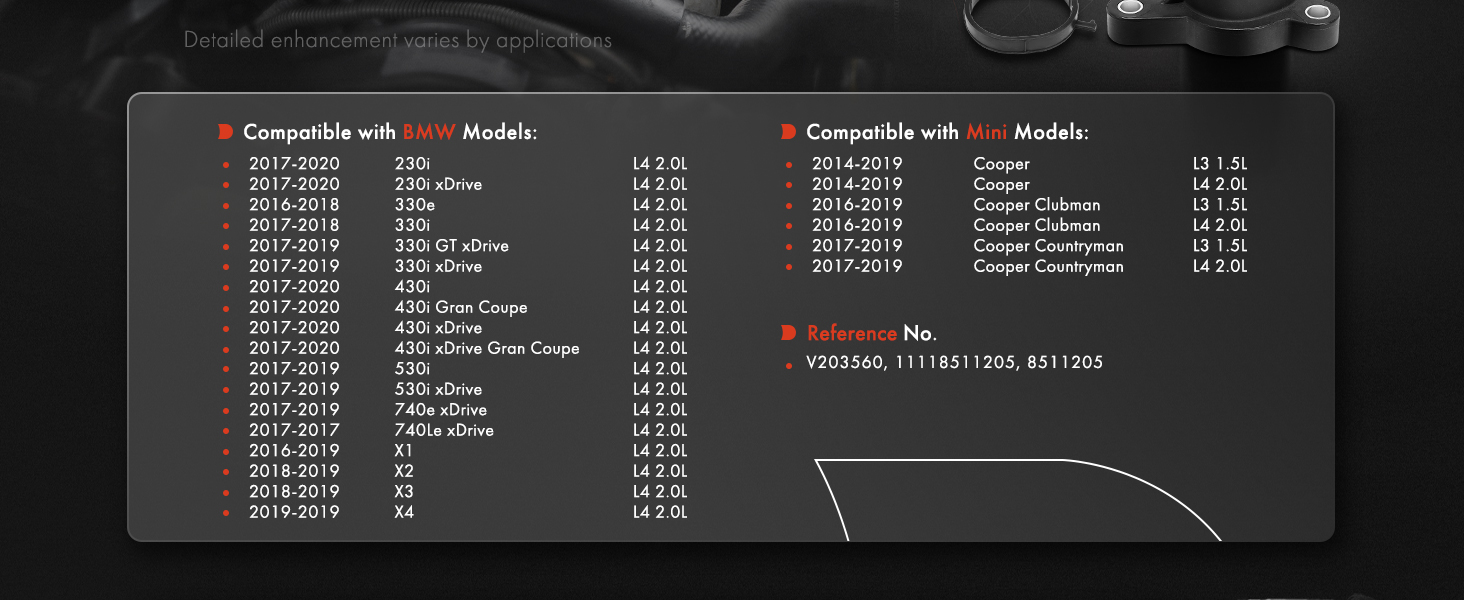Select the 2014-2019 year range for Cooper L3 1.5L
Image resolution: width=1464 pixels, height=600 pixels.
click(857, 164)
